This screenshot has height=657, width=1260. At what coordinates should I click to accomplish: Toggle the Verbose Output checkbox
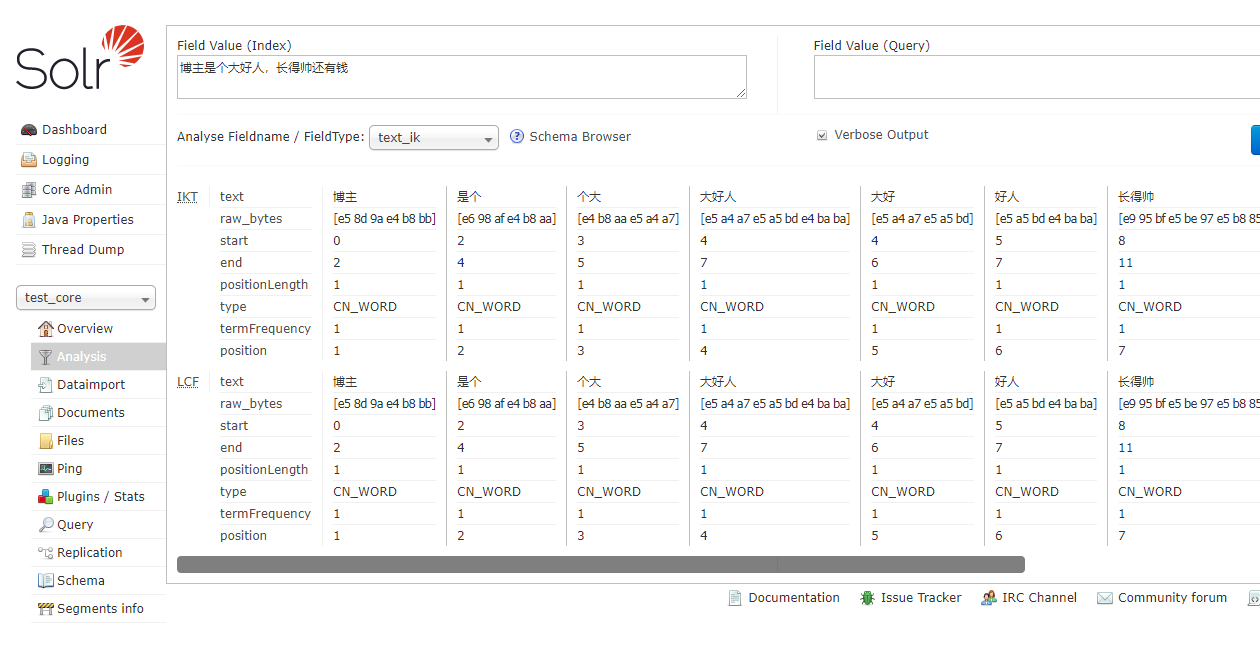821,135
